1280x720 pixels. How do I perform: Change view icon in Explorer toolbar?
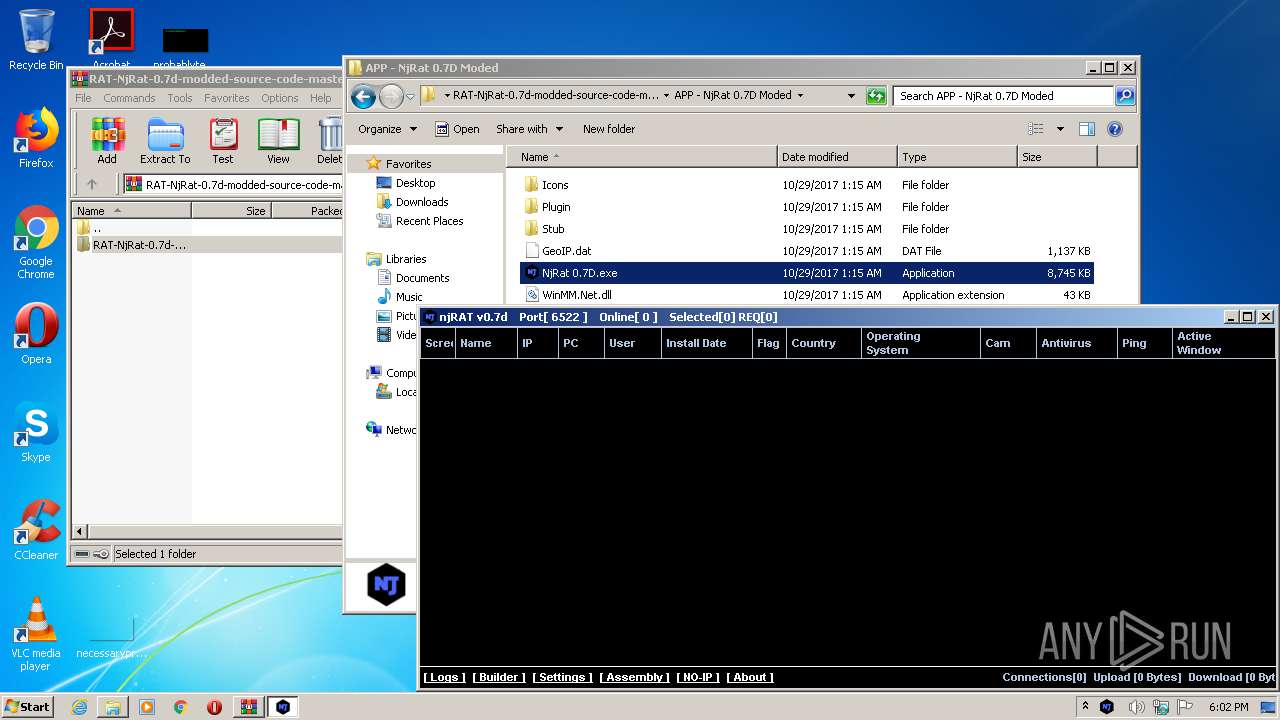click(x=1036, y=129)
